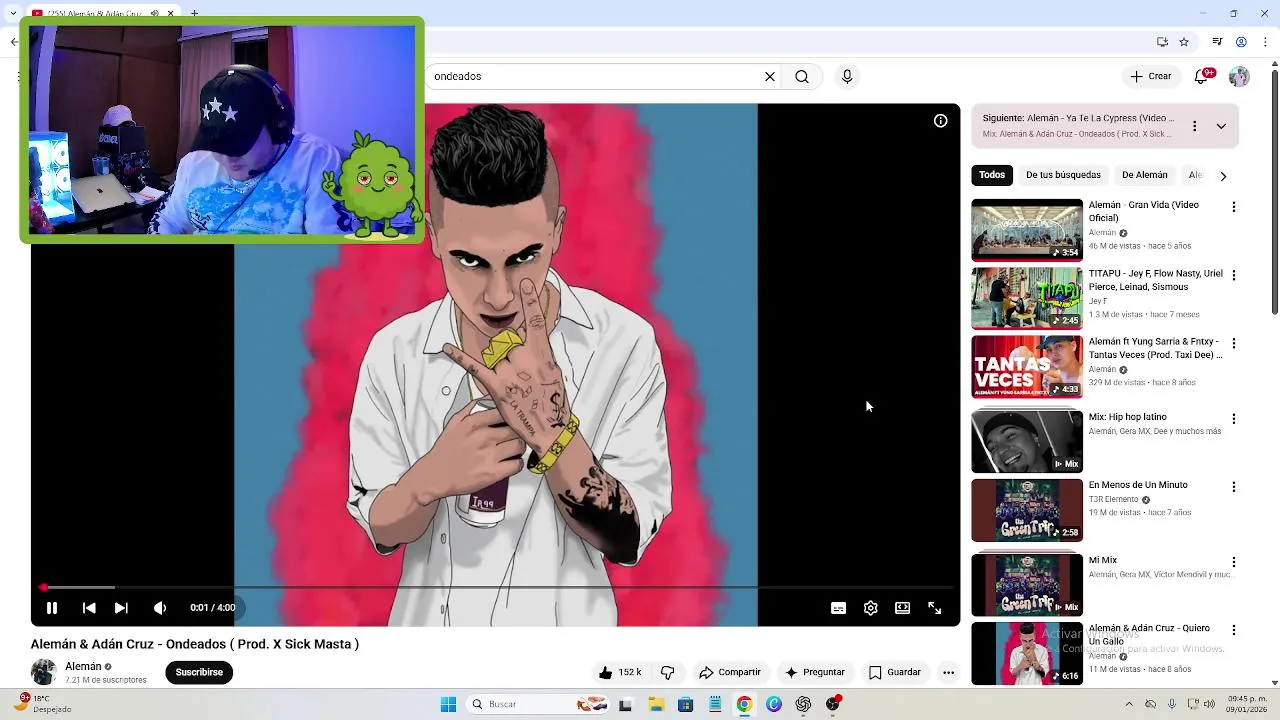The height and width of the screenshot is (720, 1280).
Task: Open options for En Menos de Un Minuto
Action: tap(1234, 487)
